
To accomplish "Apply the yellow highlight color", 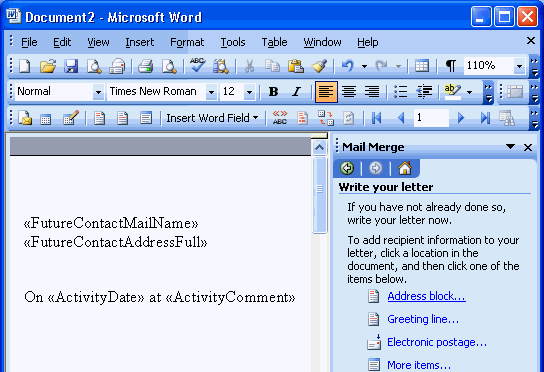I will tap(452, 92).
